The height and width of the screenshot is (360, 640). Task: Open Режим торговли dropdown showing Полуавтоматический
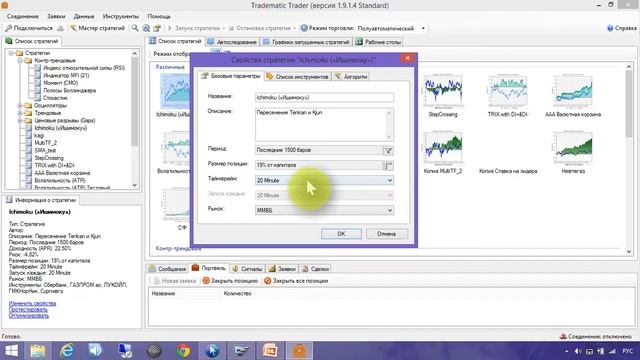click(391, 28)
